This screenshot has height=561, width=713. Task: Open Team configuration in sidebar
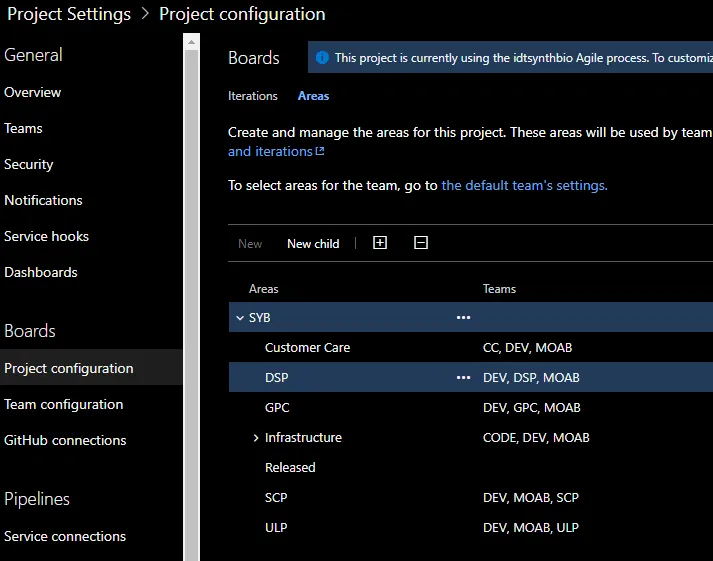click(x=64, y=404)
